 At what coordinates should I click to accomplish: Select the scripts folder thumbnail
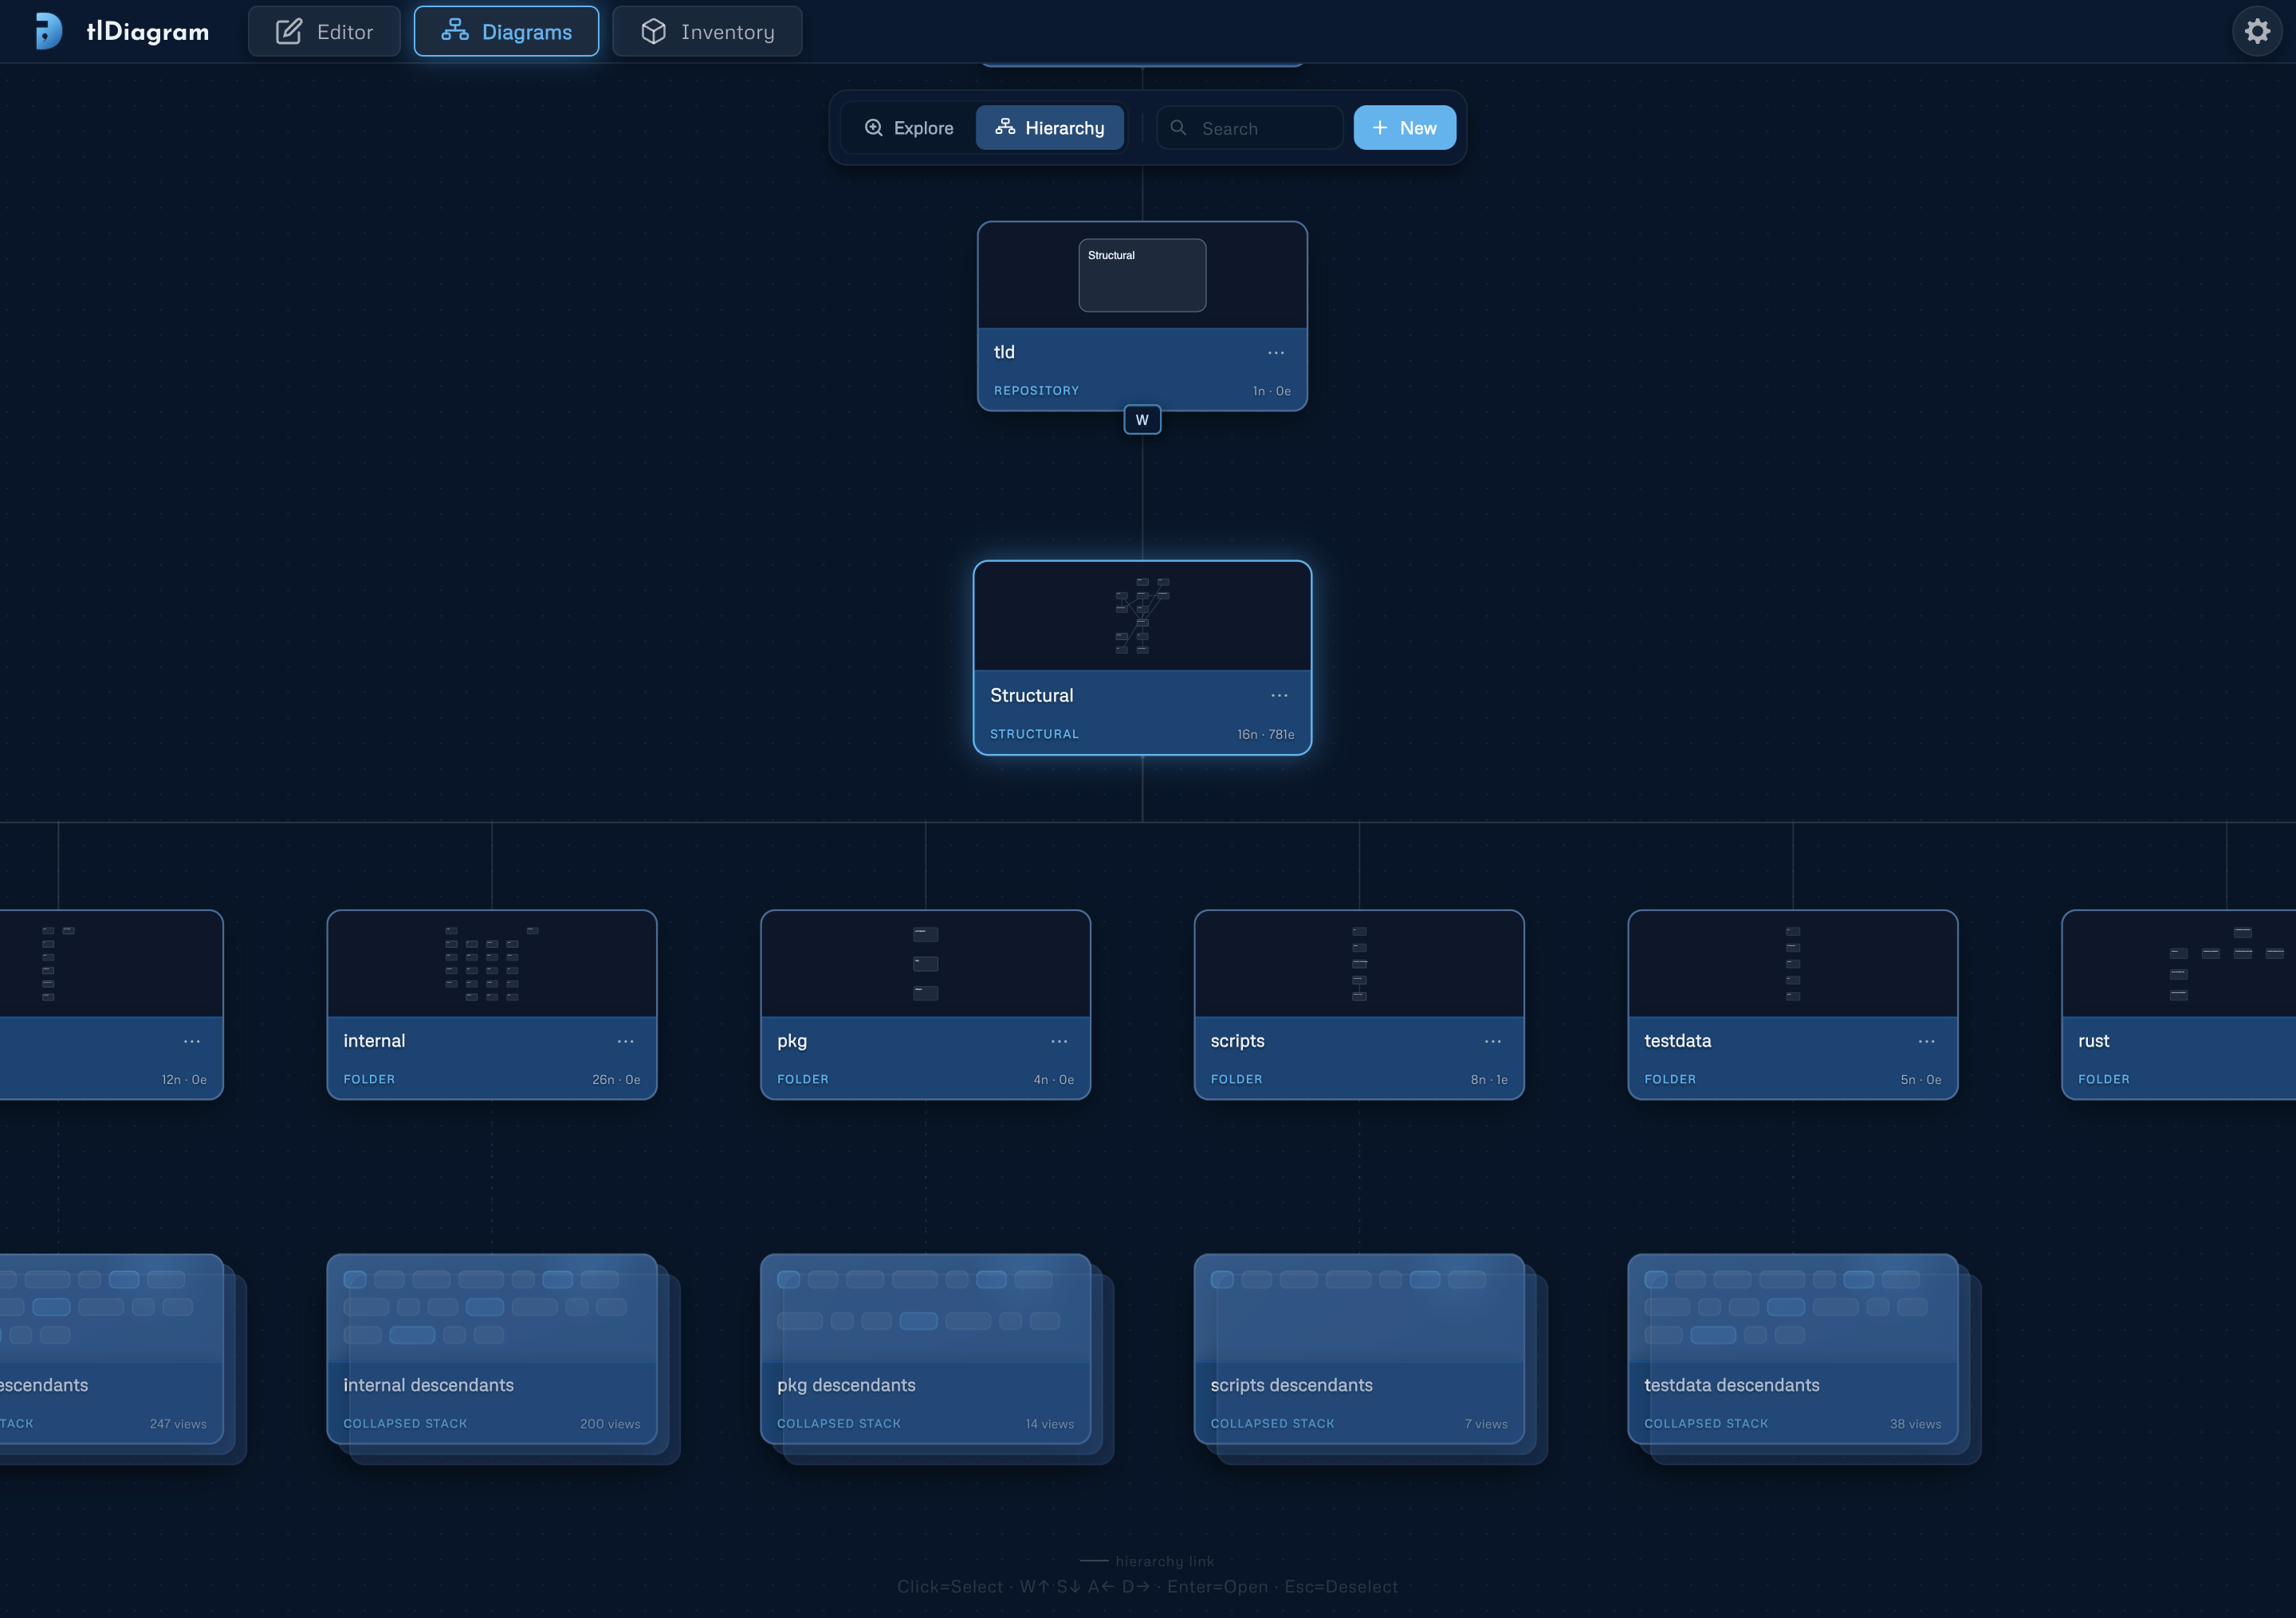pyautogui.click(x=1359, y=964)
